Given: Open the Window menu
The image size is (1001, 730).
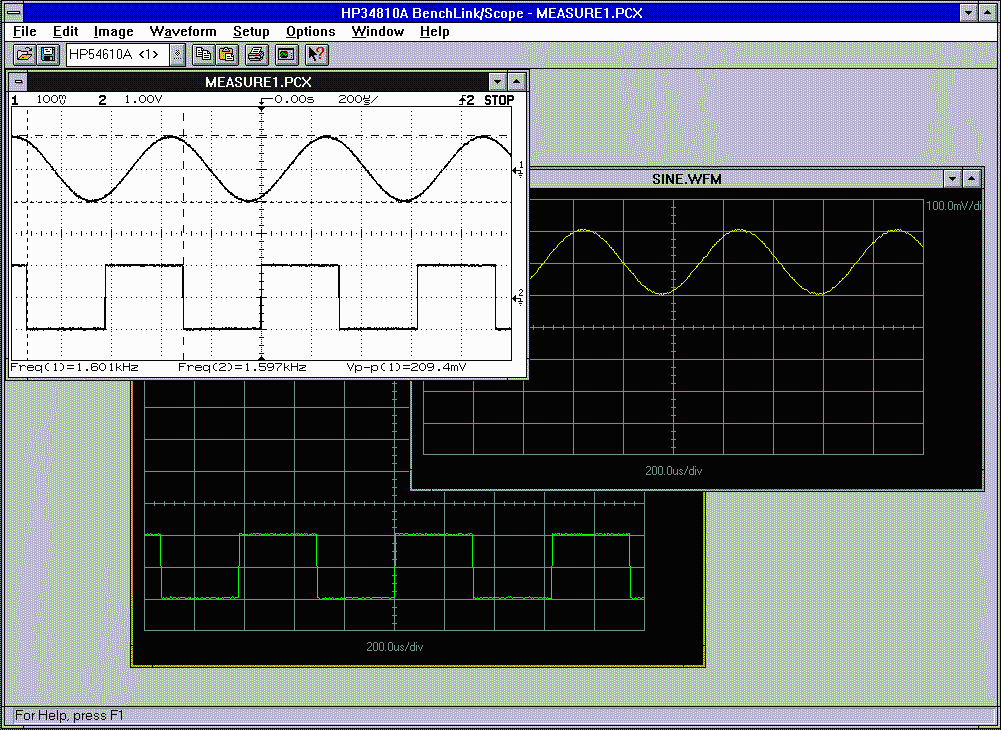Looking at the screenshot, I should pyautogui.click(x=377, y=31).
